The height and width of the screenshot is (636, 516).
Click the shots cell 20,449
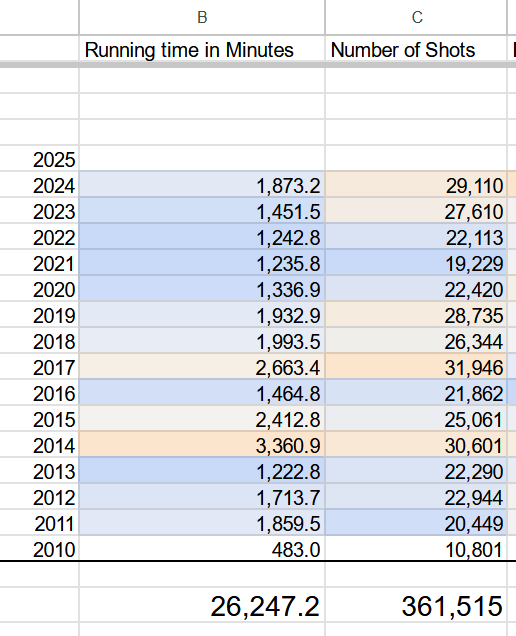coord(416,522)
